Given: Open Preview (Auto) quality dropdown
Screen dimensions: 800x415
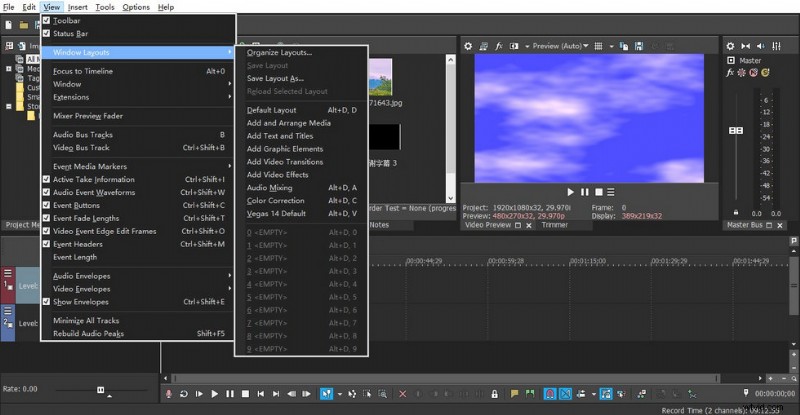Looking at the screenshot, I should [x=560, y=46].
